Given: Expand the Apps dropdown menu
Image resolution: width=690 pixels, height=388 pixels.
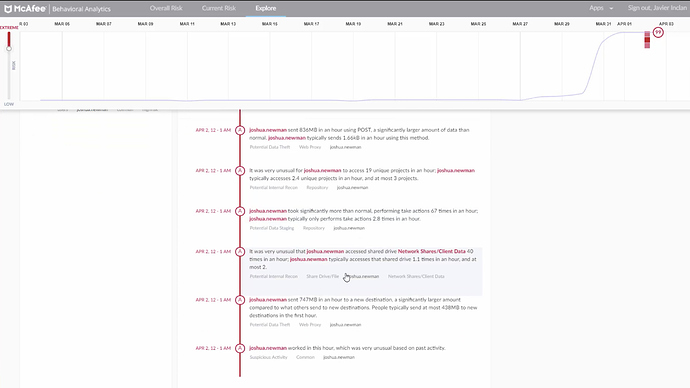Looking at the screenshot, I should click(x=601, y=8).
